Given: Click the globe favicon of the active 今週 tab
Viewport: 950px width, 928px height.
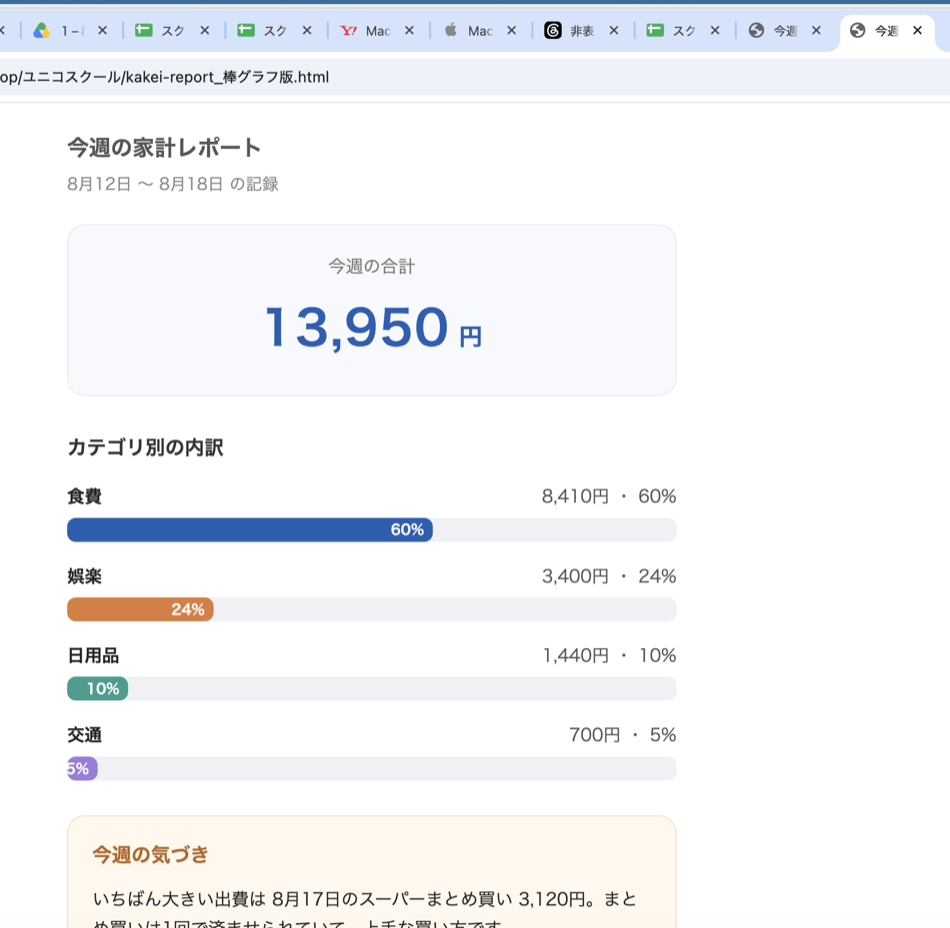Looking at the screenshot, I should point(857,30).
